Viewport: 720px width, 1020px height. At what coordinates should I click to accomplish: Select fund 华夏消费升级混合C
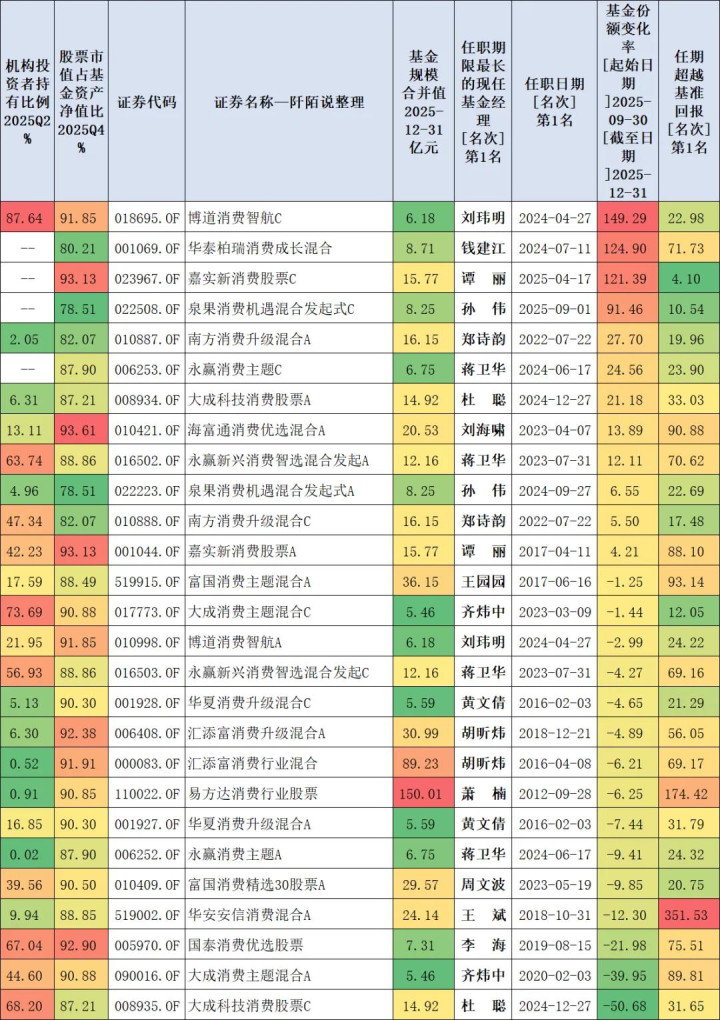(249, 703)
